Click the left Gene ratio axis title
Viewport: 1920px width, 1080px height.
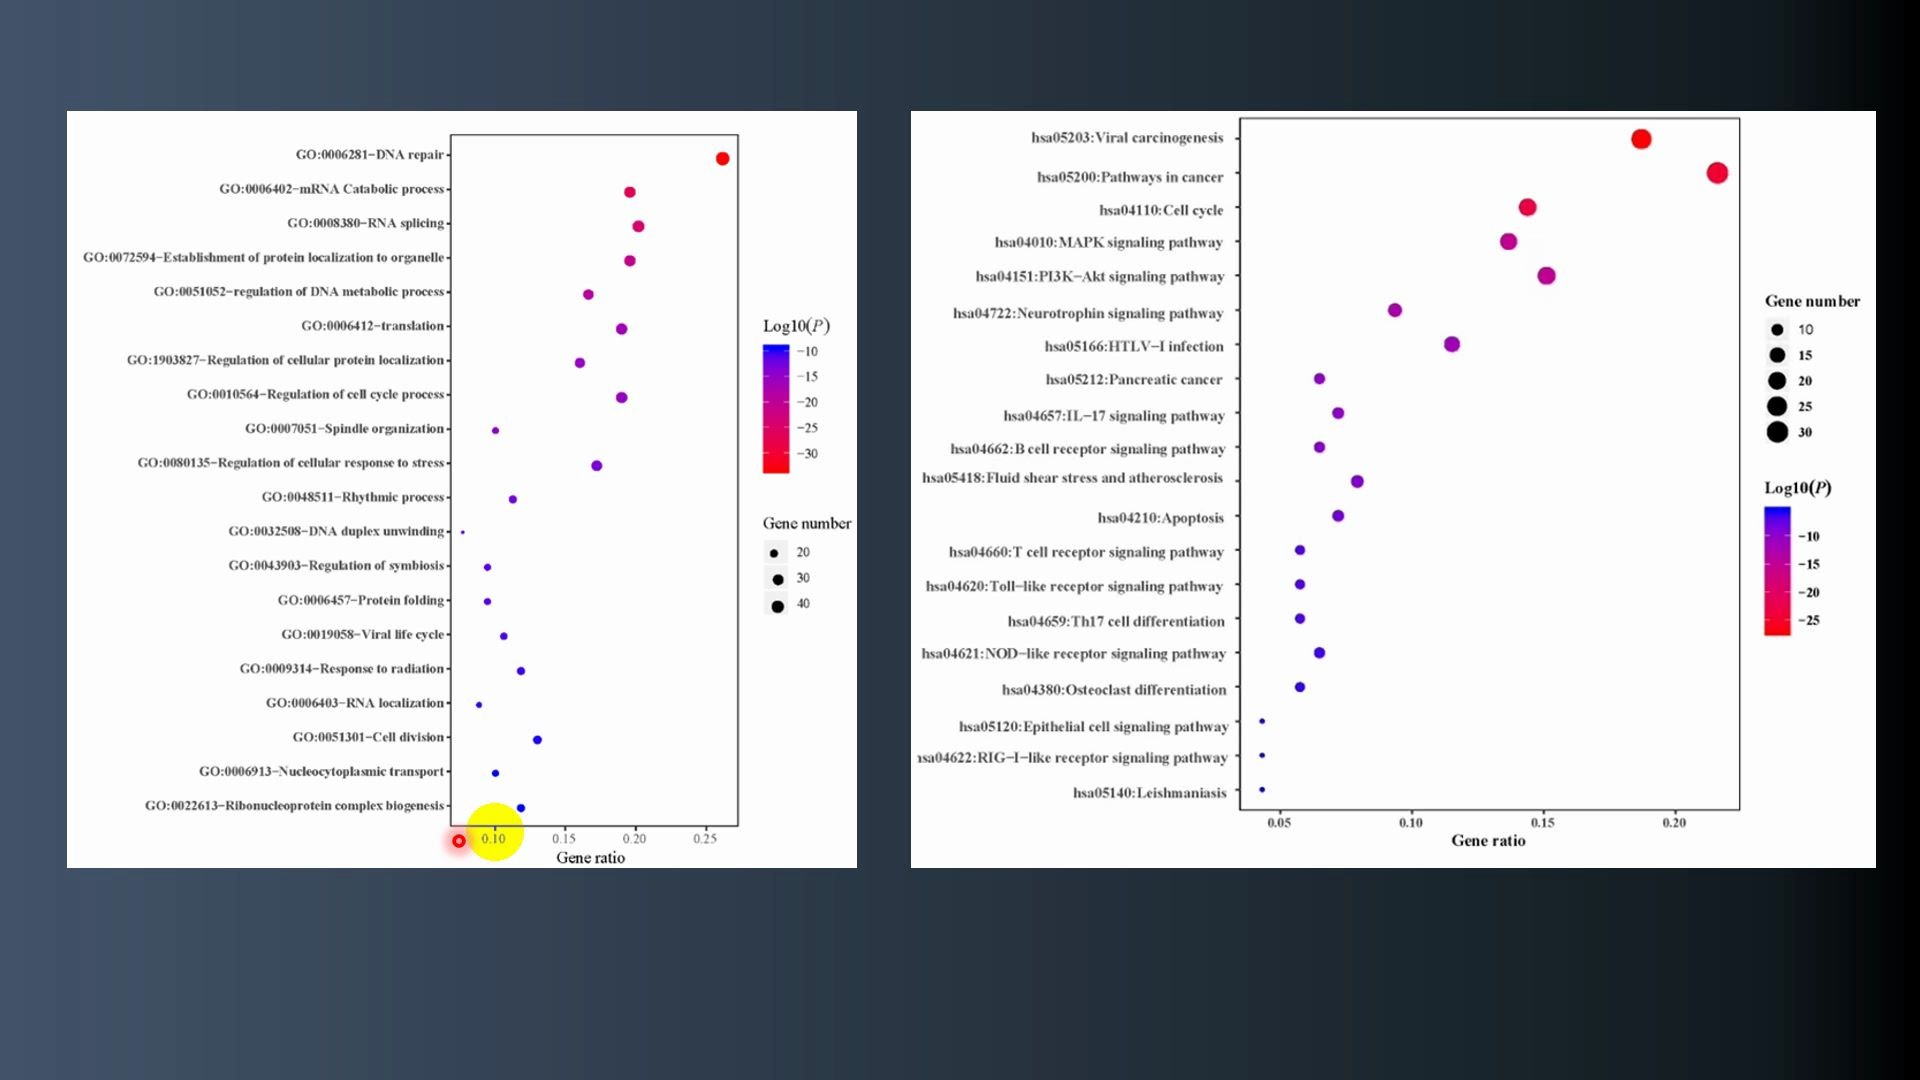point(590,858)
